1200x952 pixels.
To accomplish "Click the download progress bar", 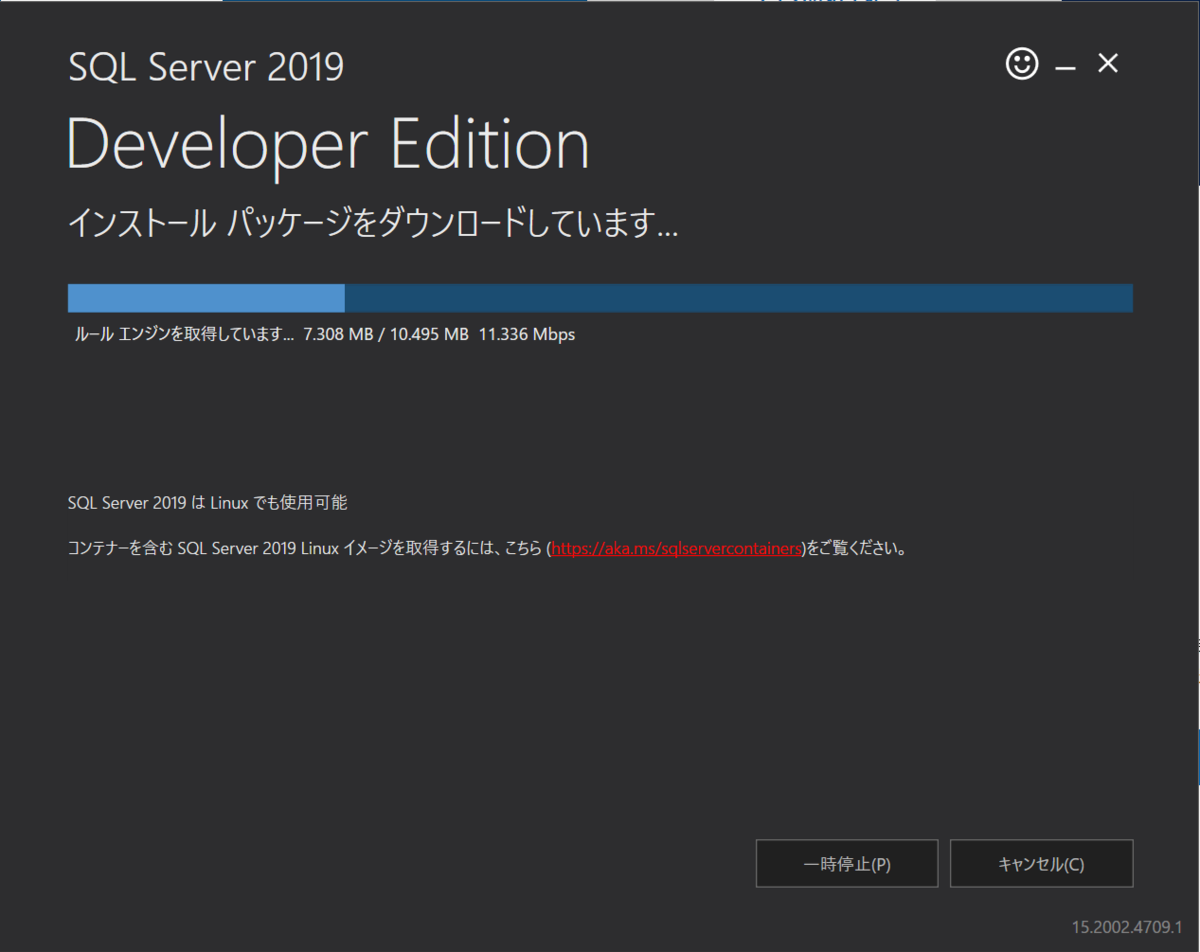I will (x=600, y=298).
